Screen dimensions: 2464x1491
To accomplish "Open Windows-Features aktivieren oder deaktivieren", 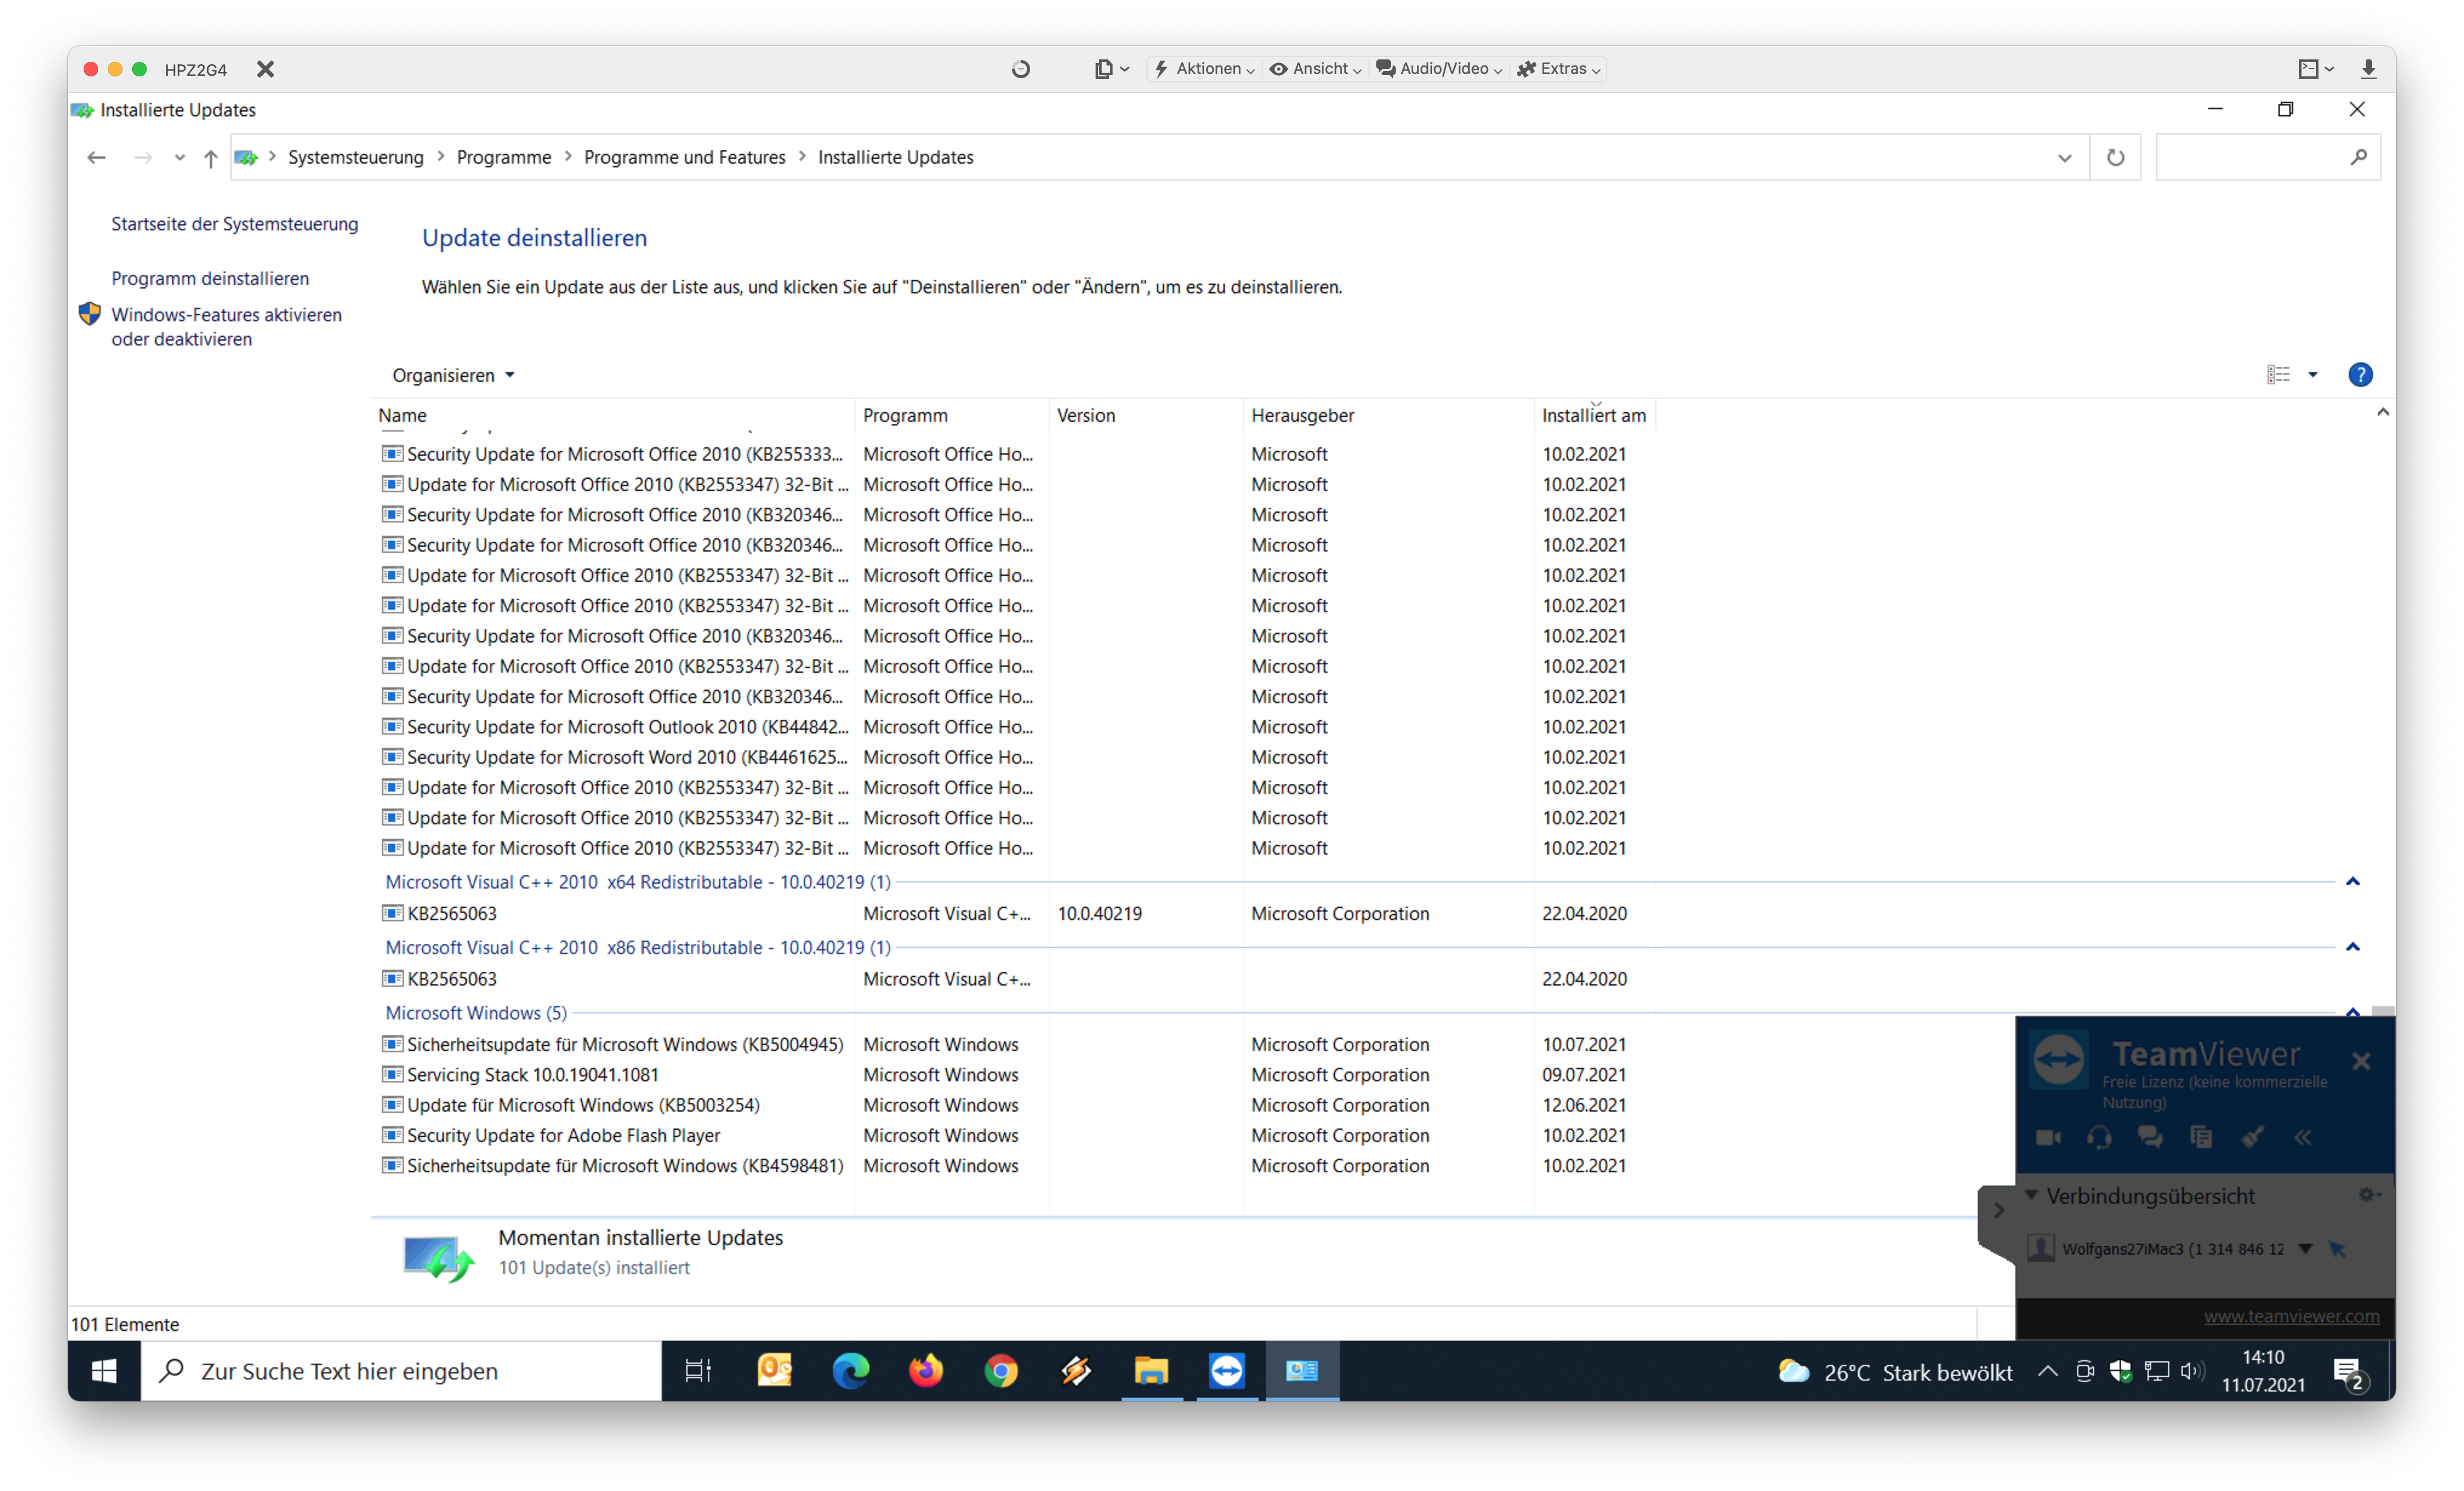I will point(226,327).
